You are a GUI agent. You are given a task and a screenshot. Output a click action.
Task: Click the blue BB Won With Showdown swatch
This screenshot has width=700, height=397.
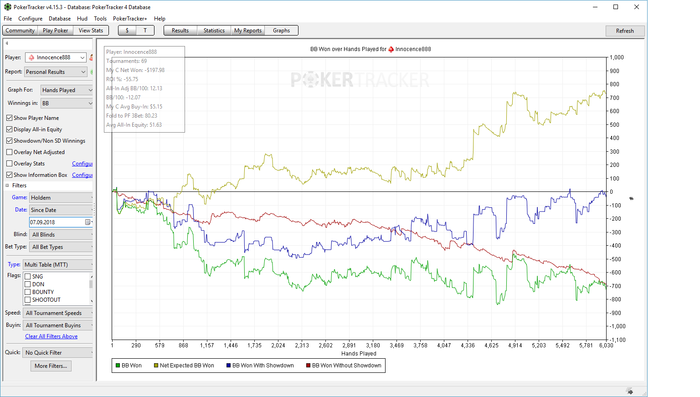229,365
